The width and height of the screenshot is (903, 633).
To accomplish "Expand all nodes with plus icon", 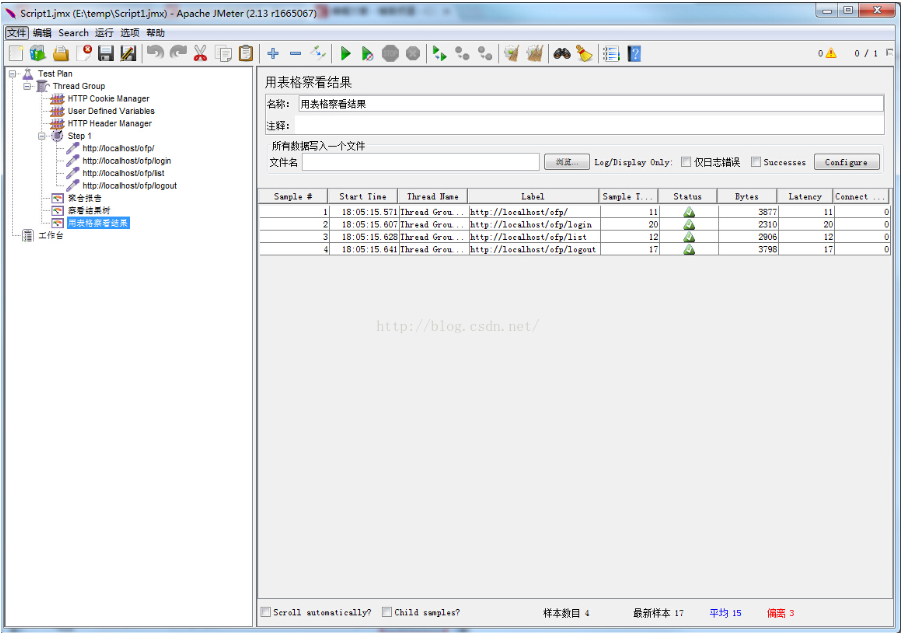I will pyautogui.click(x=273, y=54).
